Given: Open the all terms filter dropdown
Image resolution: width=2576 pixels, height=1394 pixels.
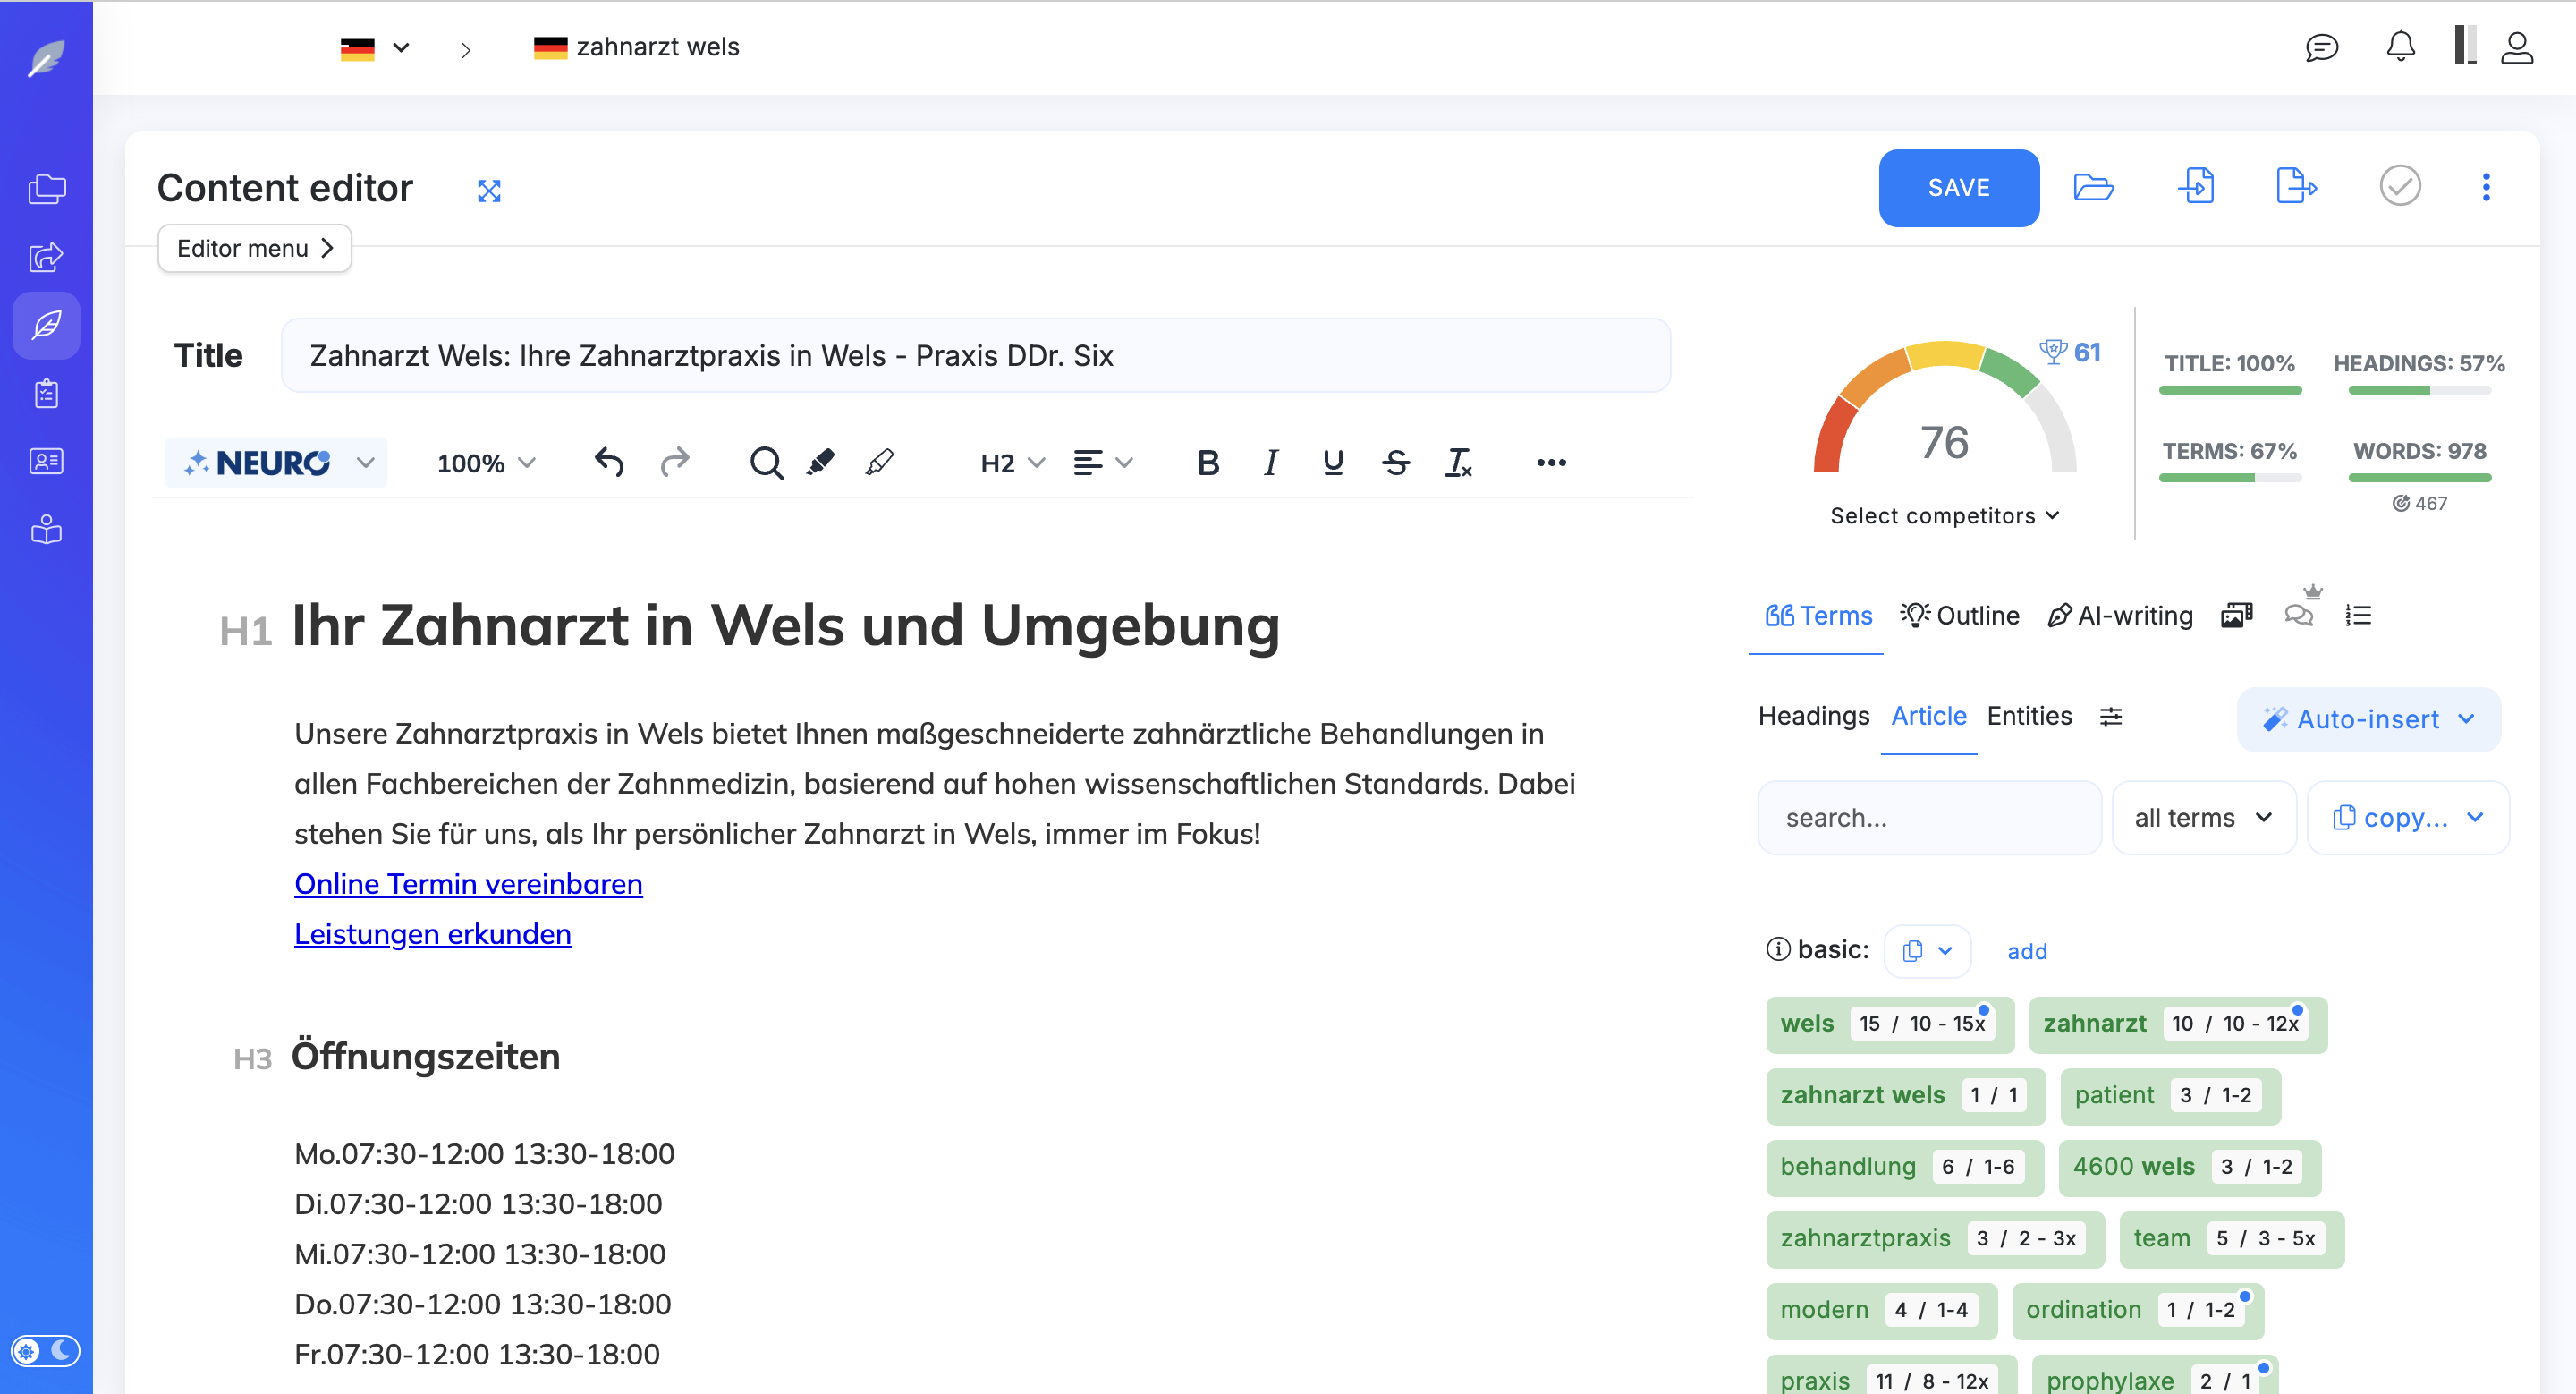Looking at the screenshot, I should 2203,817.
